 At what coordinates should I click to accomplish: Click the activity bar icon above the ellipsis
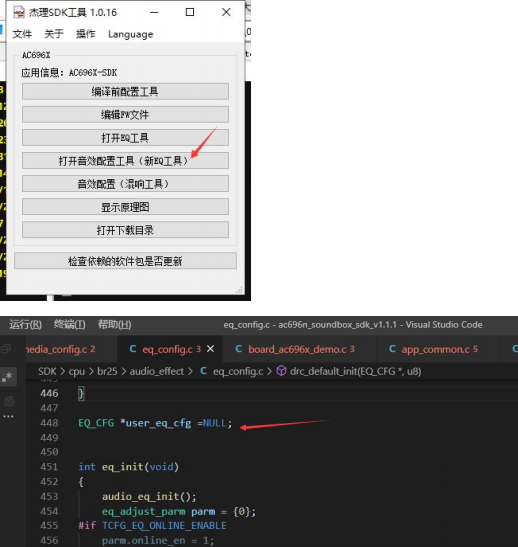pyautogui.click(x=9, y=401)
